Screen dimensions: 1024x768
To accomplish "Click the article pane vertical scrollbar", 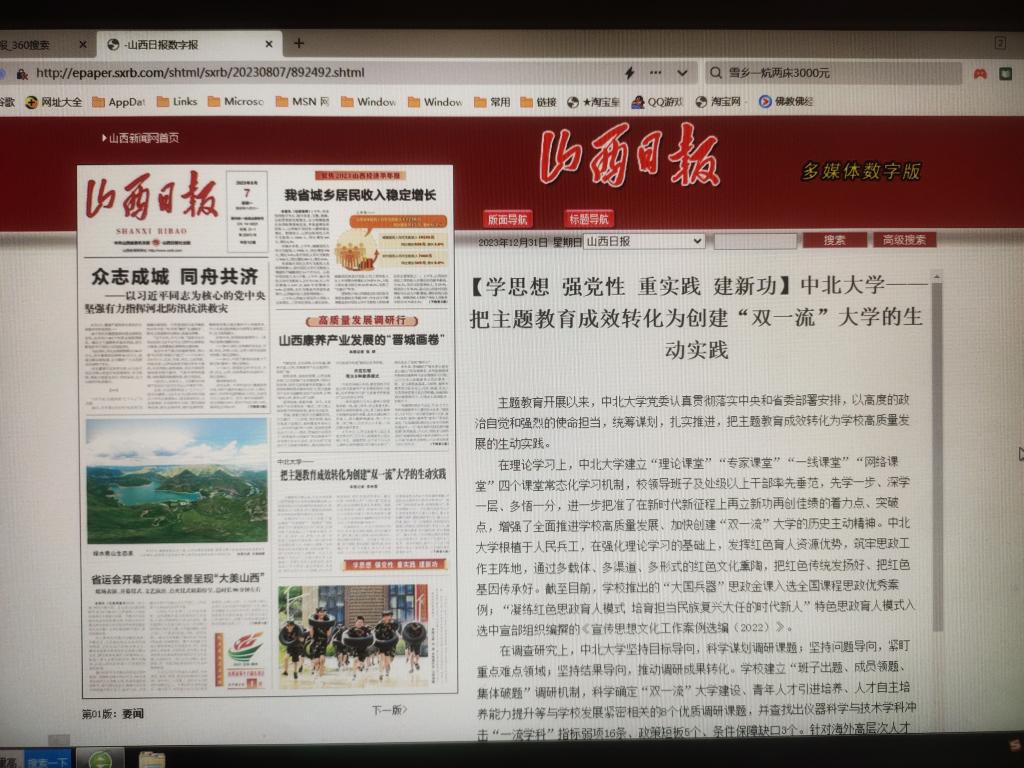I will [937, 450].
